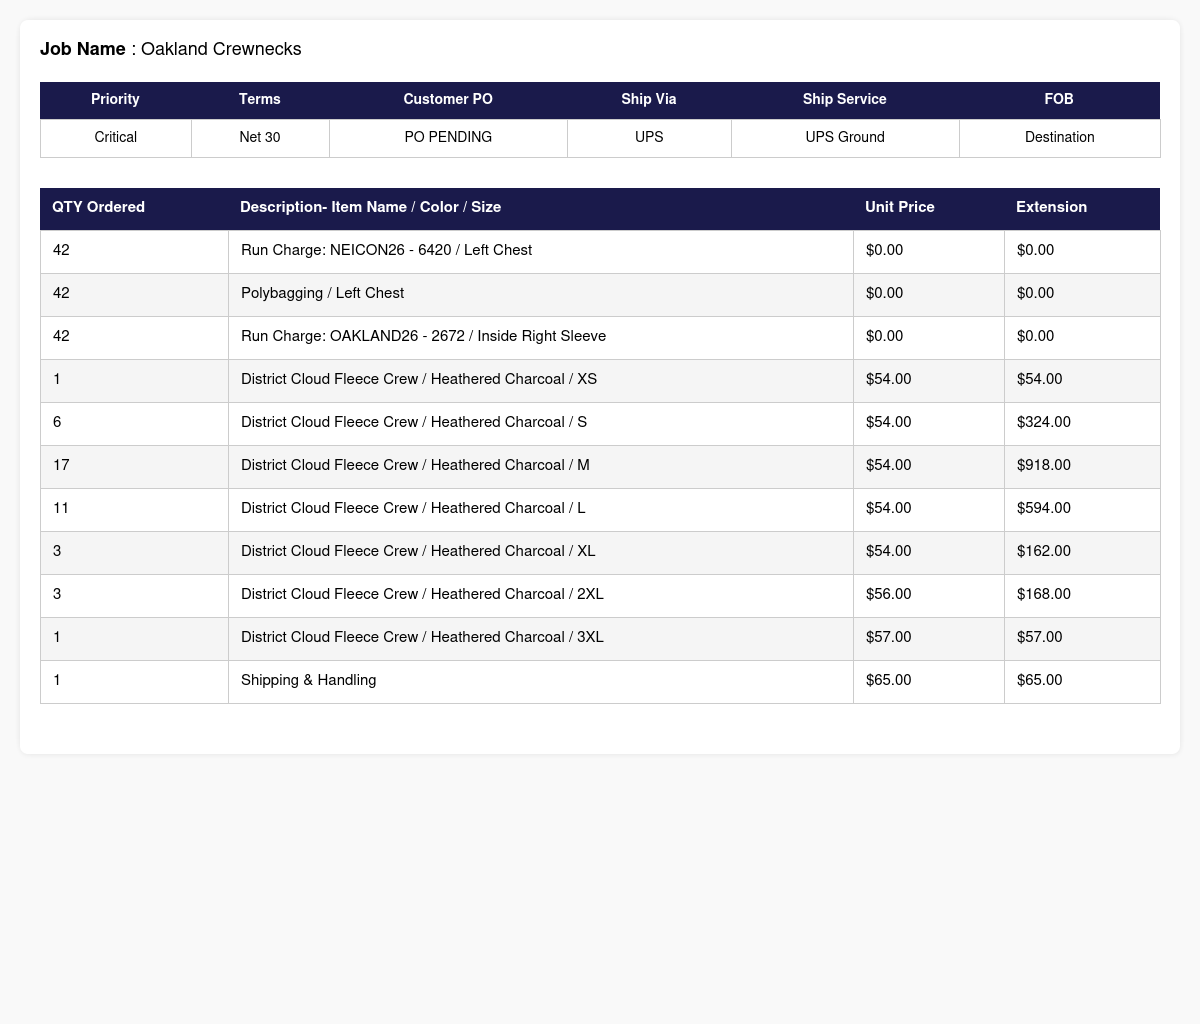This screenshot has height=1024, width=1200.
Task: Select the Critical priority value
Action: (116, 137)
